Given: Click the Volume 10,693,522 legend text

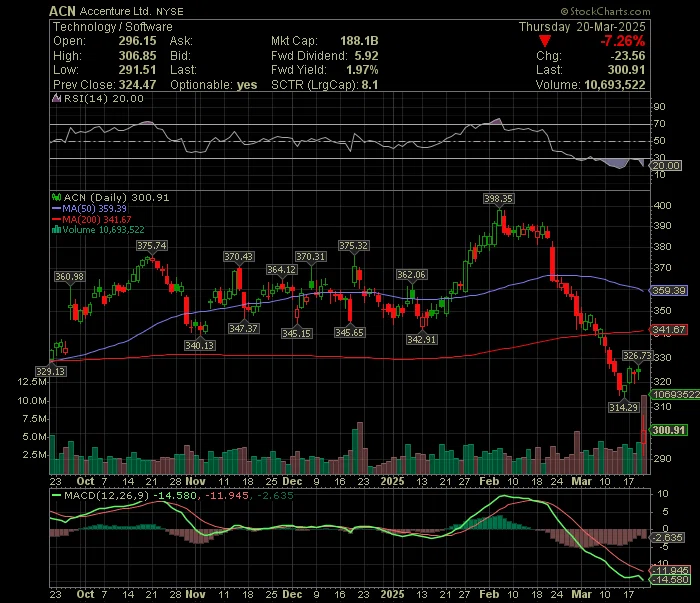Looking at the screenshot, I should 103,230.
